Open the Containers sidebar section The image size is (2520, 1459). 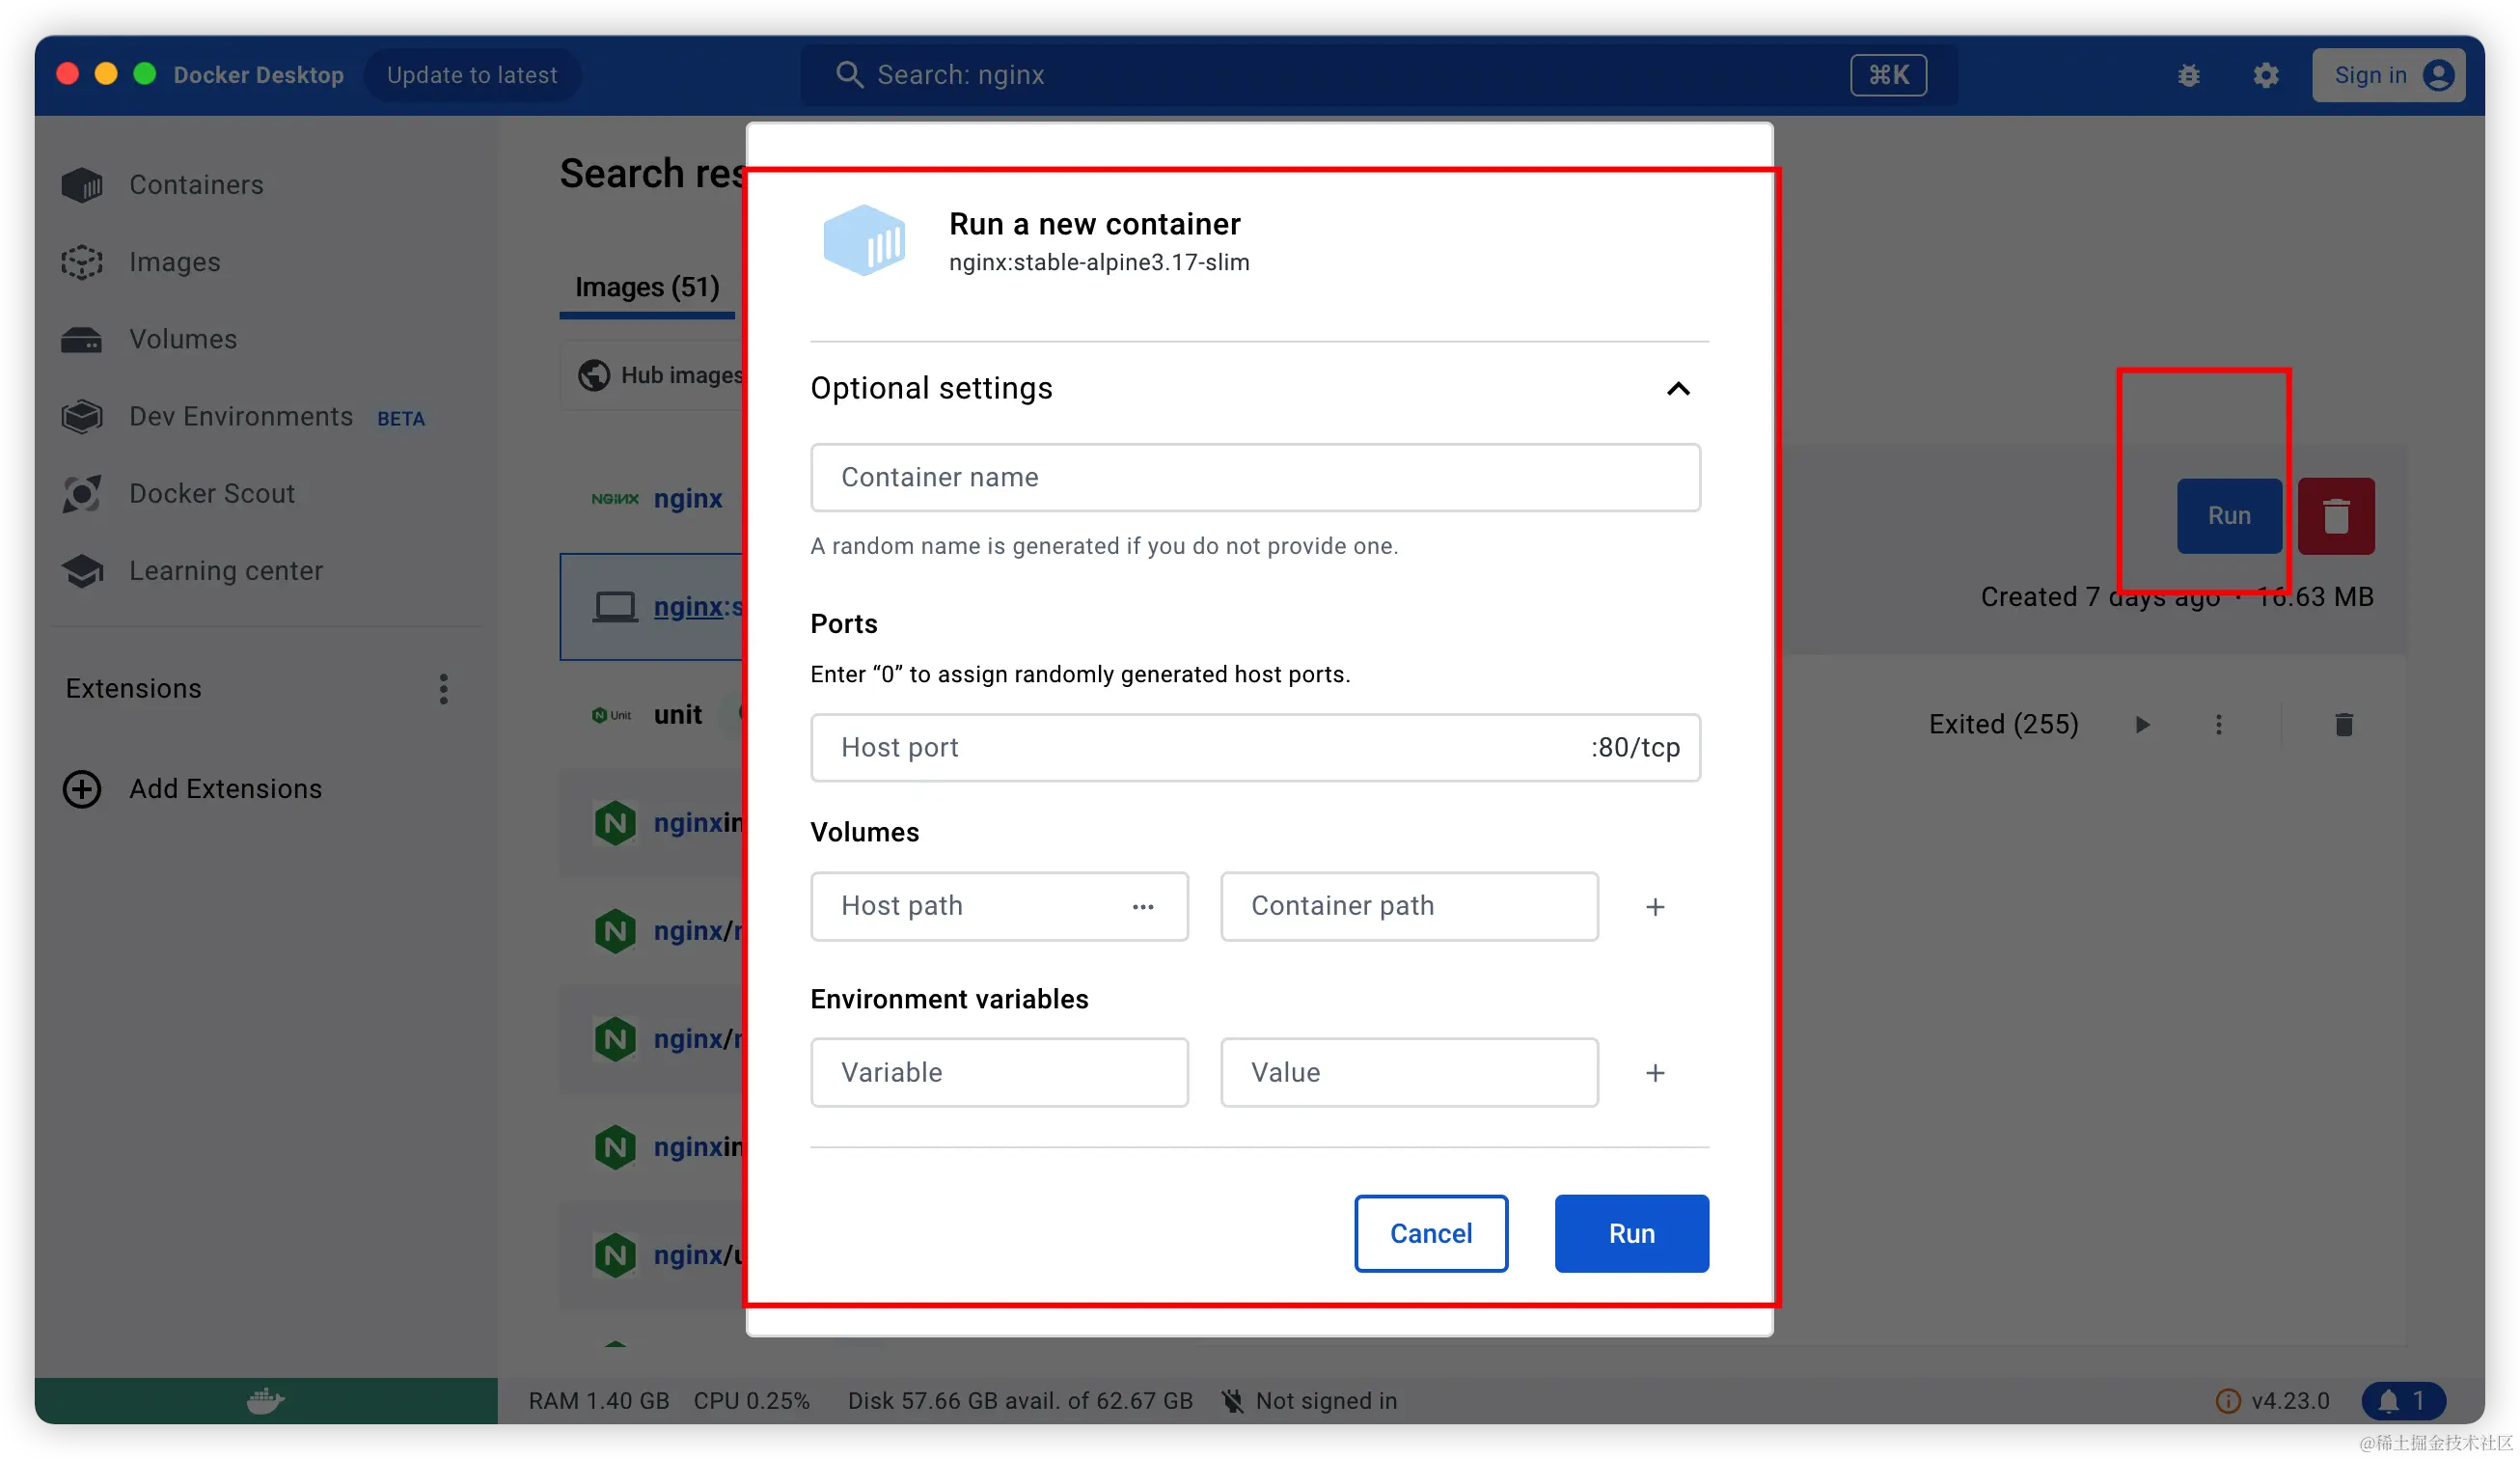(x=195, y=185)
